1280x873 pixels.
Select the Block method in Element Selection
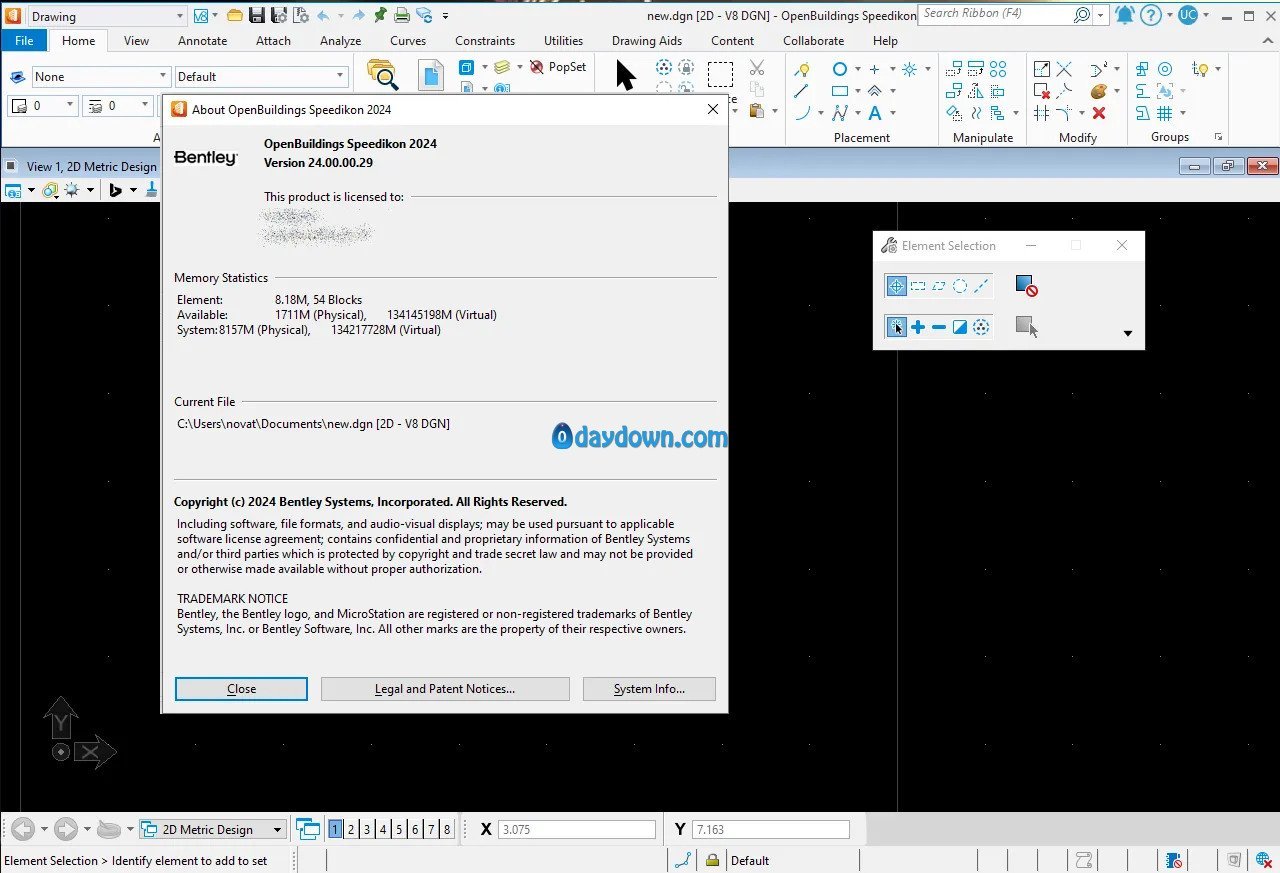tap(918, 286)
